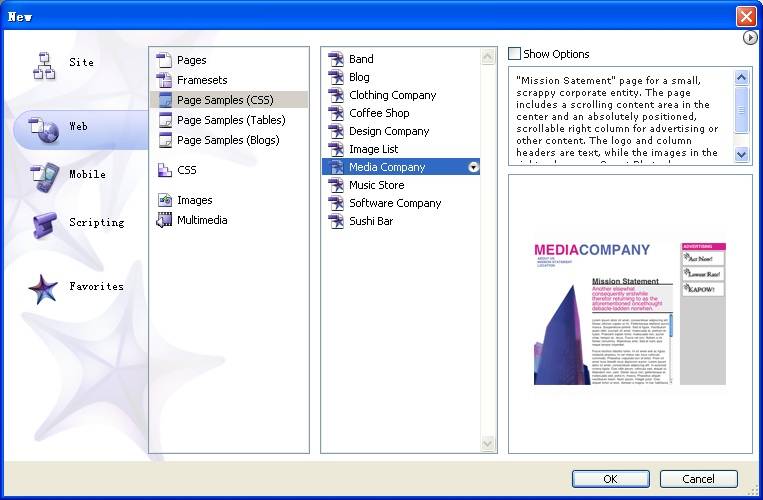Screen dimensions: 763x500
Task: Open the Media Company dropdown arrow
Action: [473, 167]
